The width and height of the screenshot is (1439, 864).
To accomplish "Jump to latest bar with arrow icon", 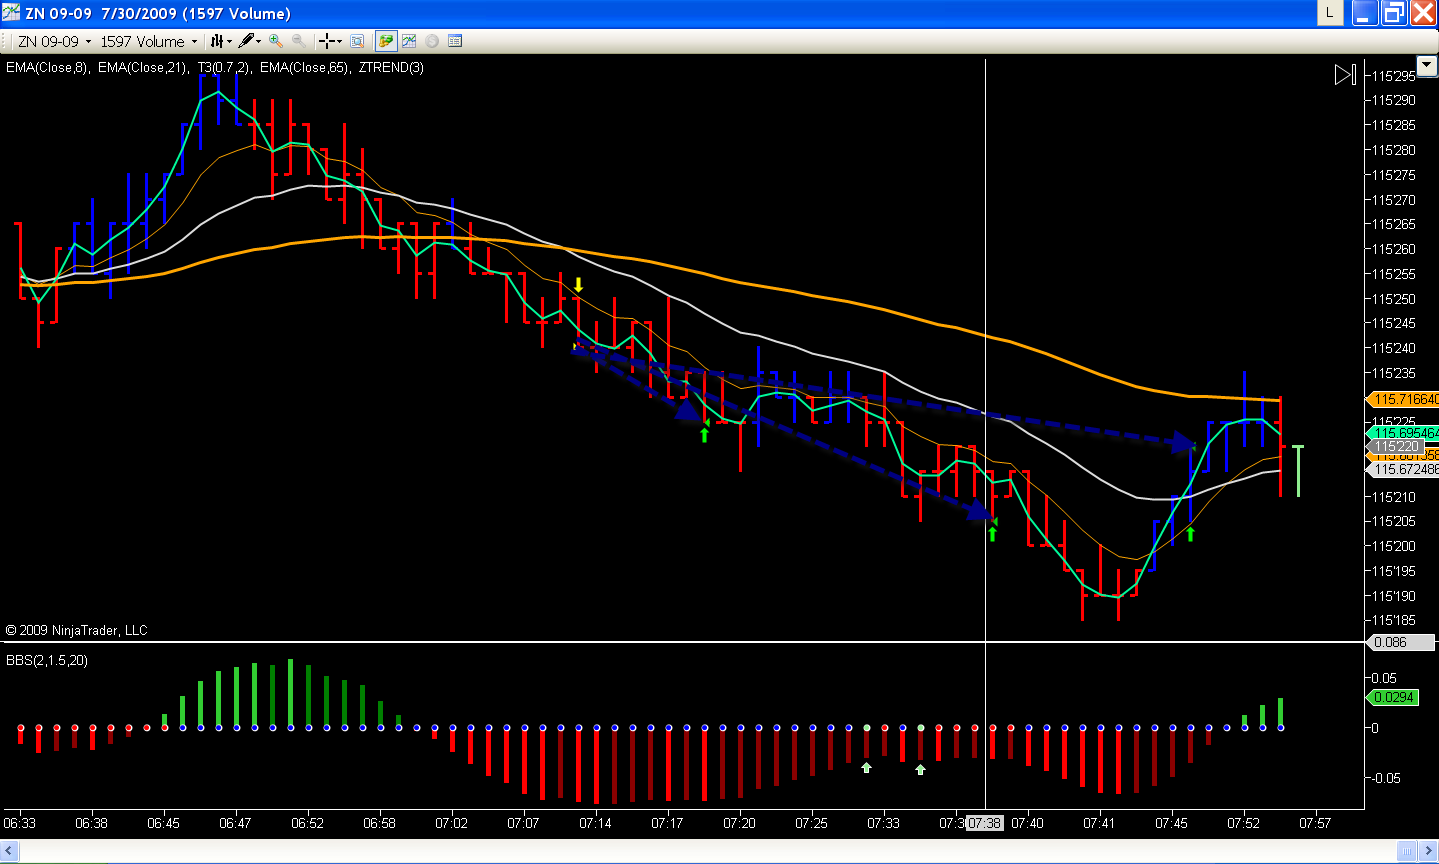I will coord(1345,75).
